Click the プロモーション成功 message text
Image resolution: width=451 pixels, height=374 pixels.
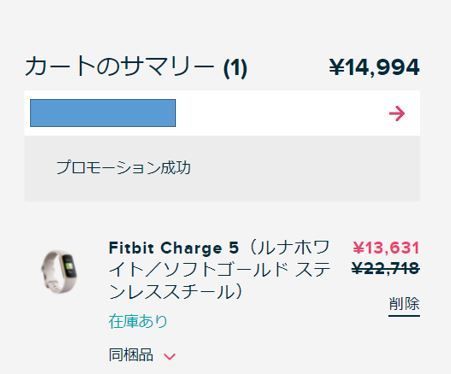(x=124, y=168)
